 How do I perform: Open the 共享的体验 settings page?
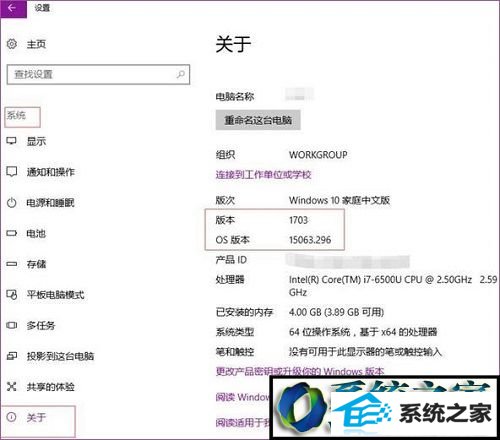51,387
